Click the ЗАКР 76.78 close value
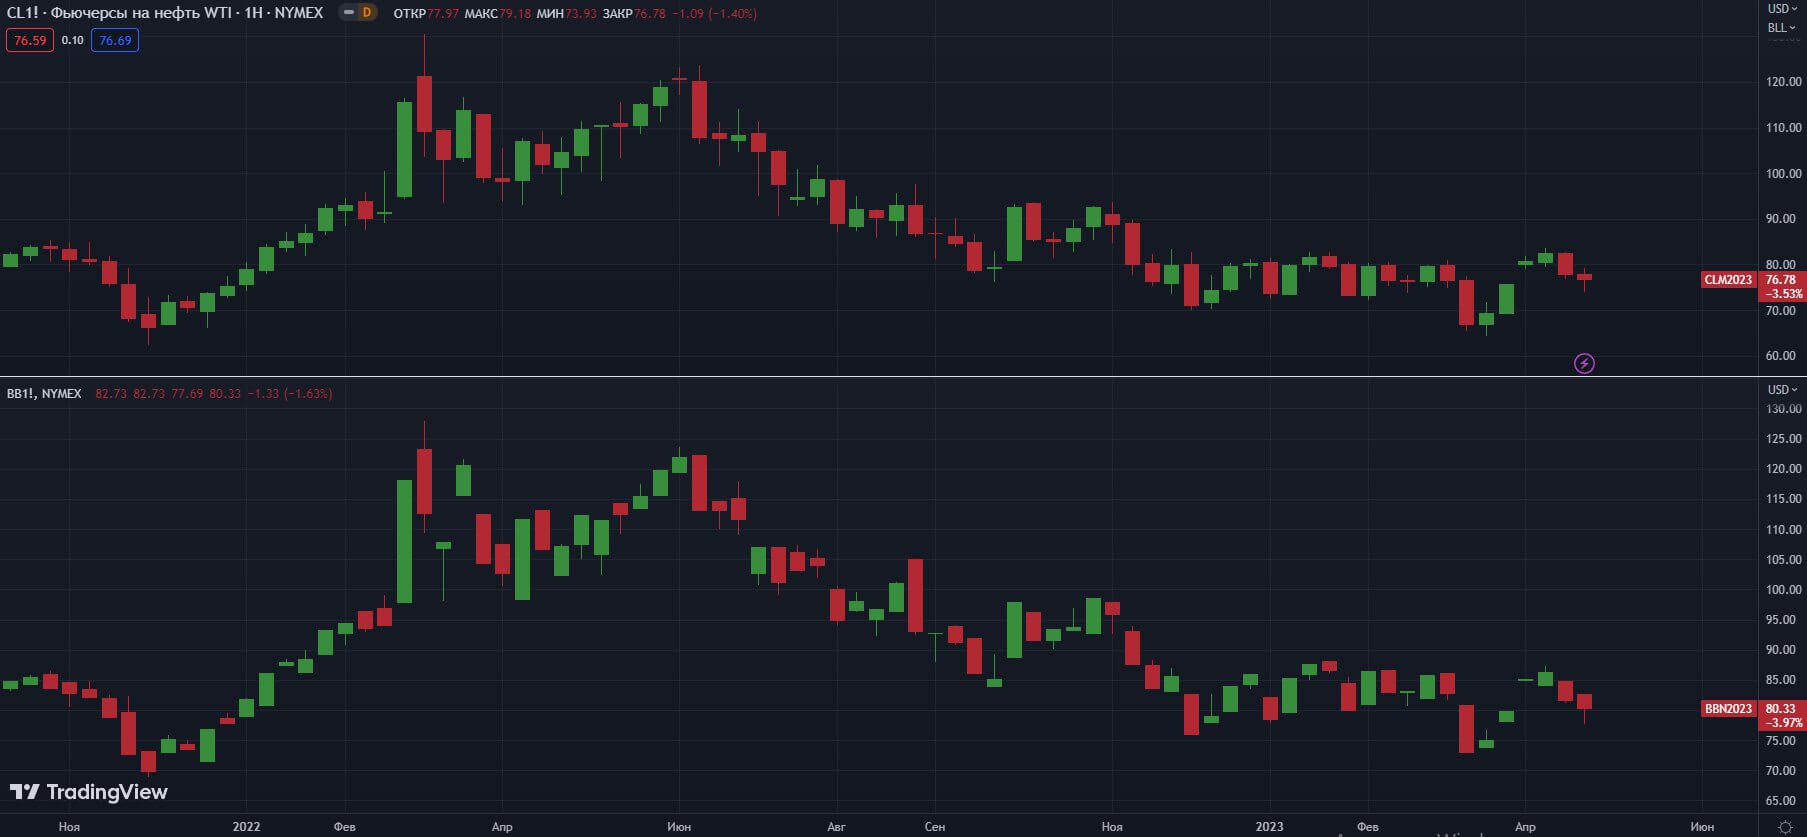Screen dimensions: 1807x837 (x=634, y=14)
